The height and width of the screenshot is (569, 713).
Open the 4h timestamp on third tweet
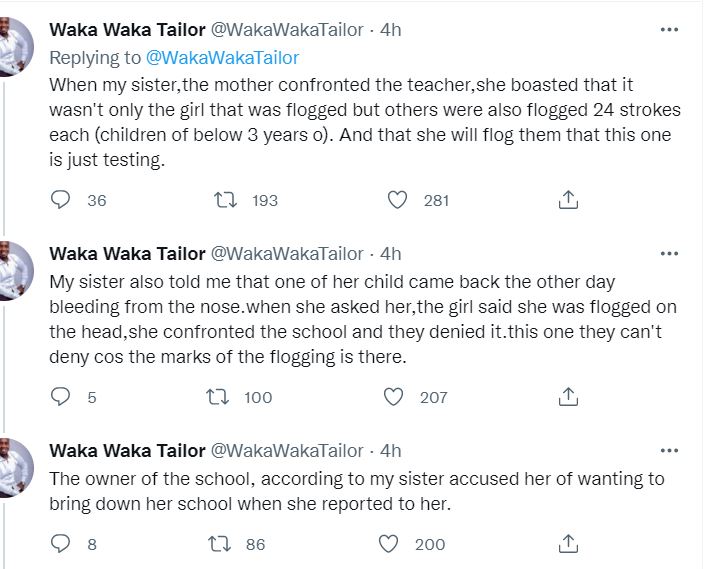391,451
